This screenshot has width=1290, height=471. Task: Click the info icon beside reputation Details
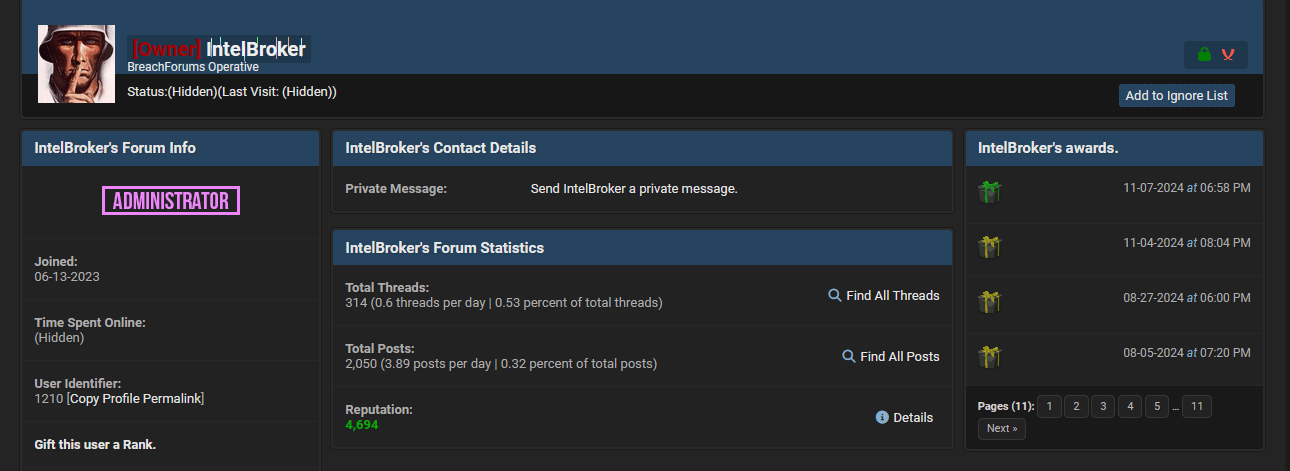882,417
